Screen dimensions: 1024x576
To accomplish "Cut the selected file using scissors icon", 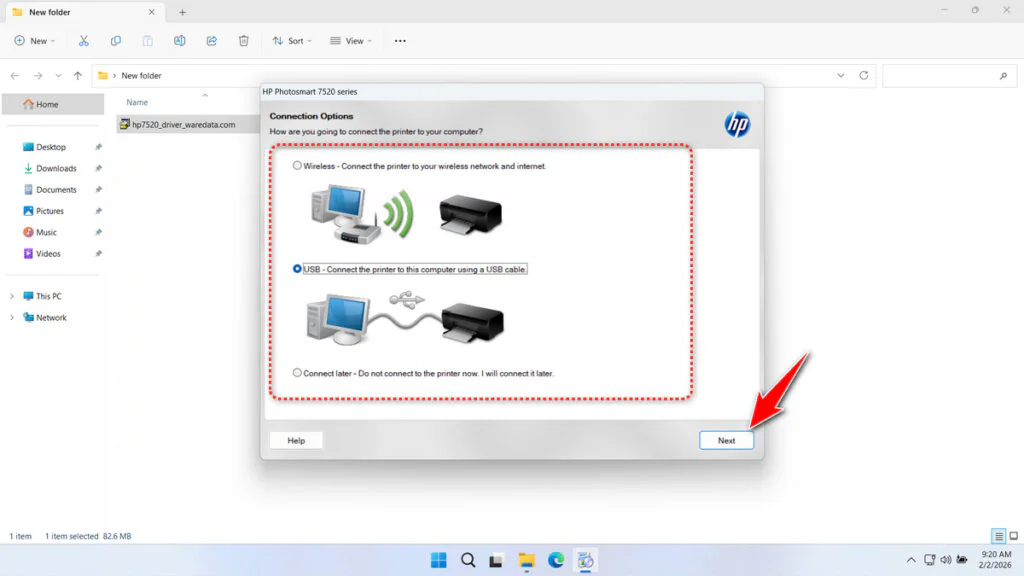I will pyautogui.click(x=84, y=40).
